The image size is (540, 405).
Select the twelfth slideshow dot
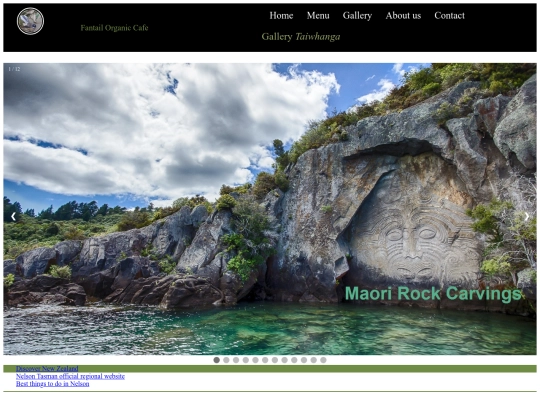(323, 360)
